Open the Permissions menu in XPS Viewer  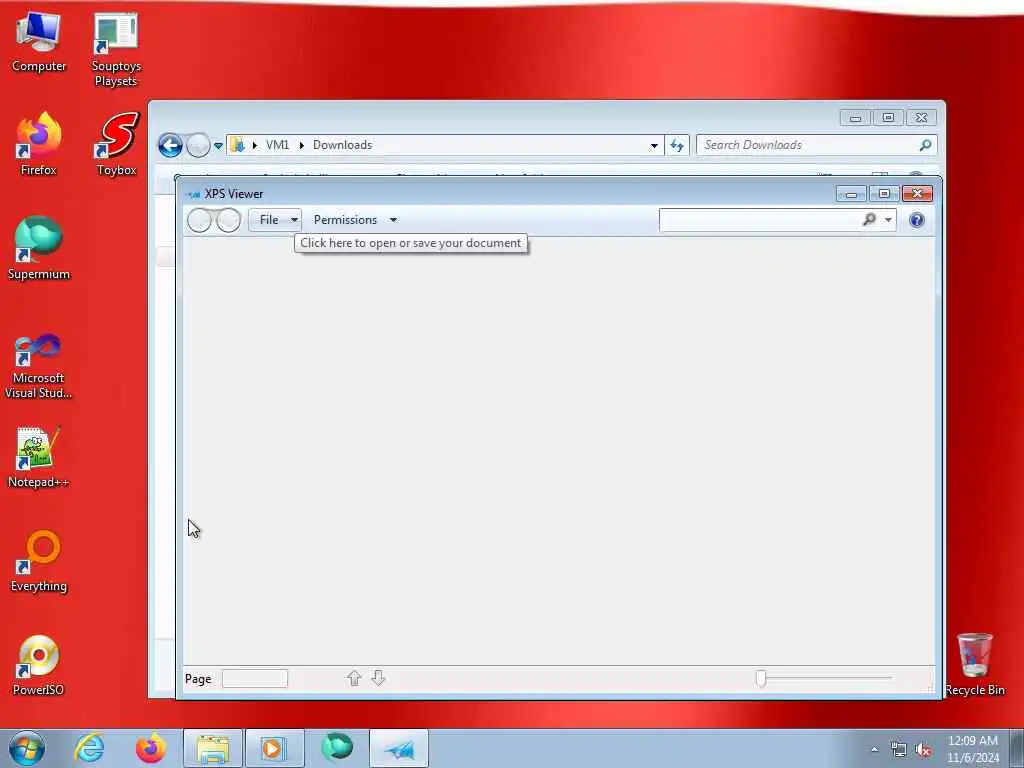point(345,220)
